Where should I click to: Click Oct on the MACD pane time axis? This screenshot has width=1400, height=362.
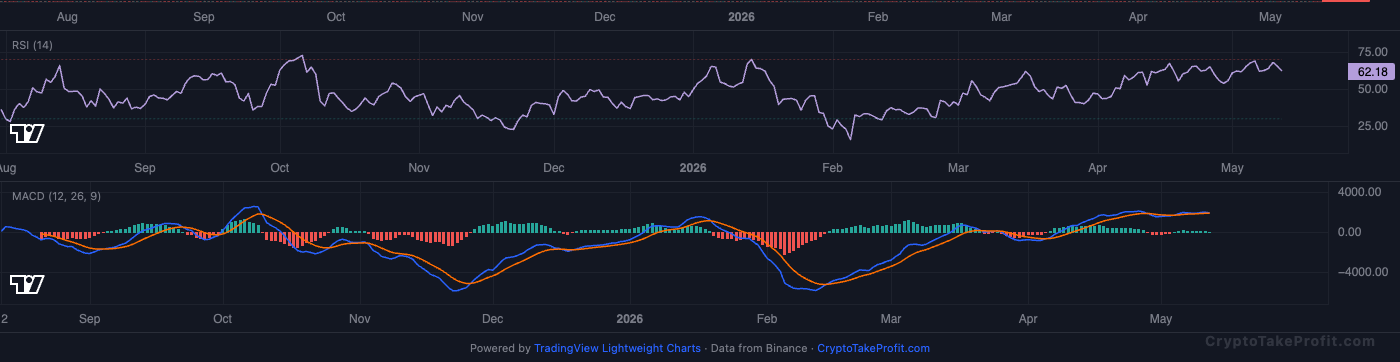click(x=222, y=319)
